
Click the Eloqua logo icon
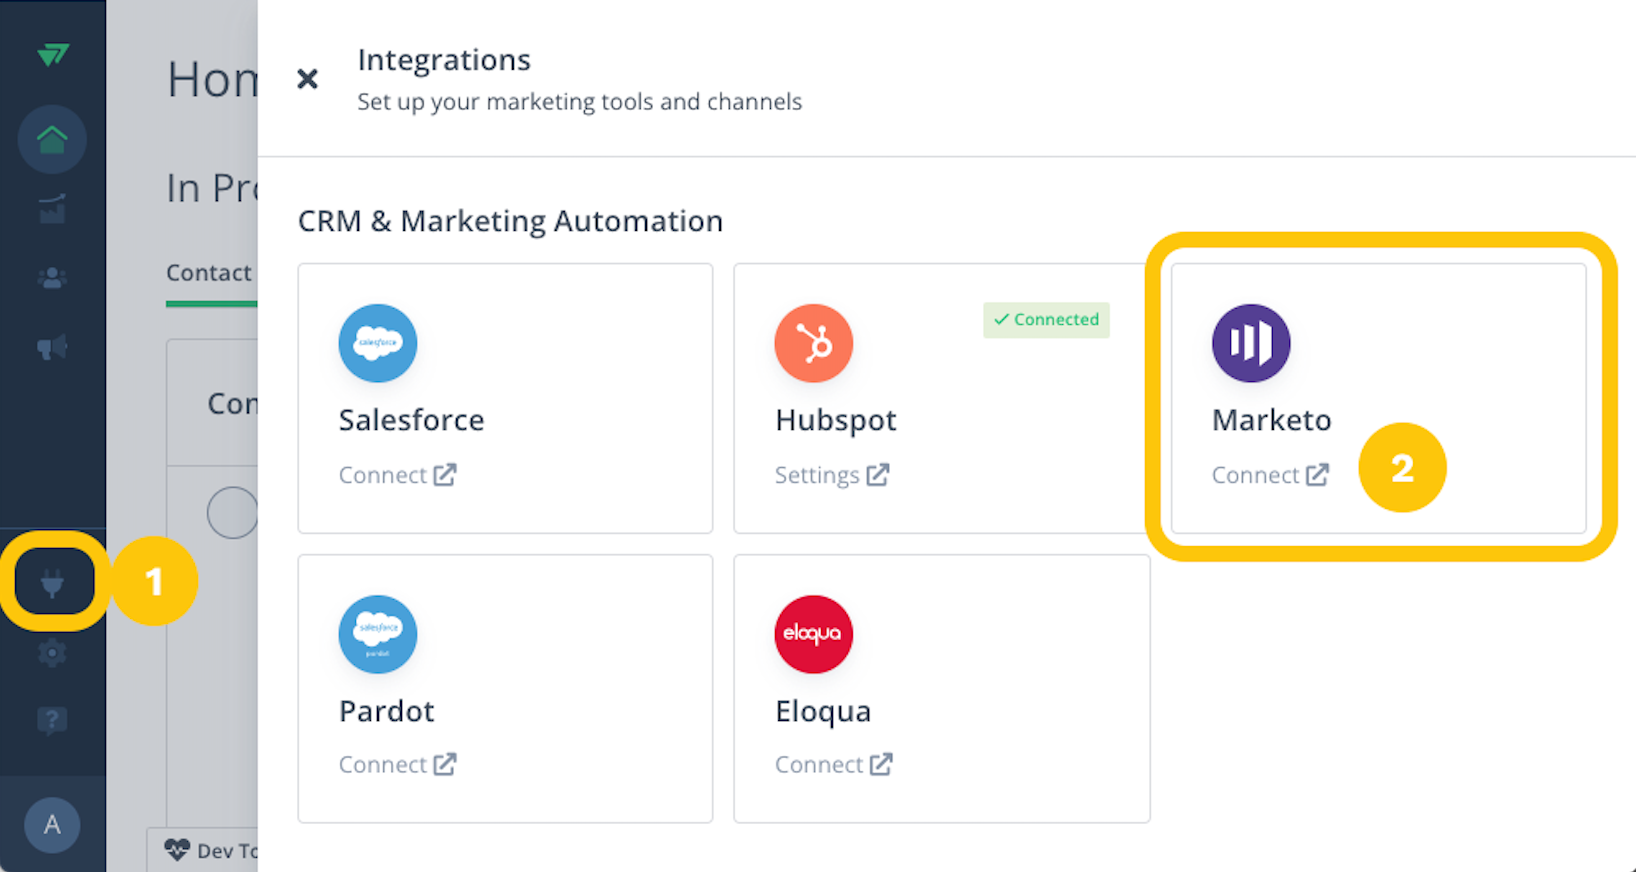pos(814,634)
